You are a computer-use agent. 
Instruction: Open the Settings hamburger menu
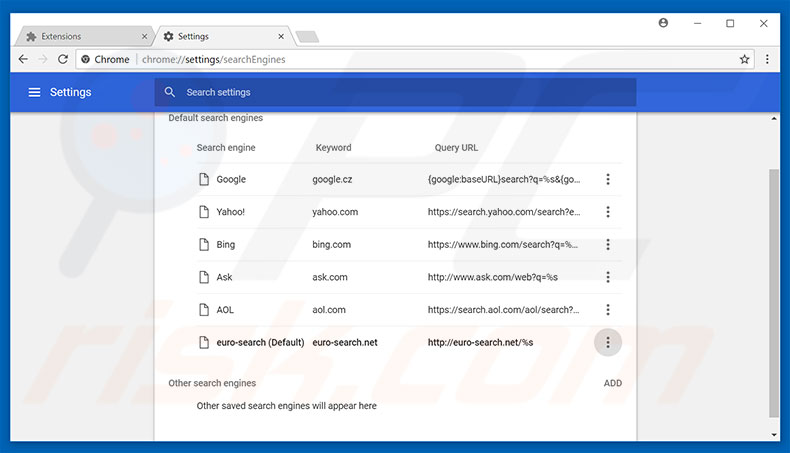click(34, 92)
